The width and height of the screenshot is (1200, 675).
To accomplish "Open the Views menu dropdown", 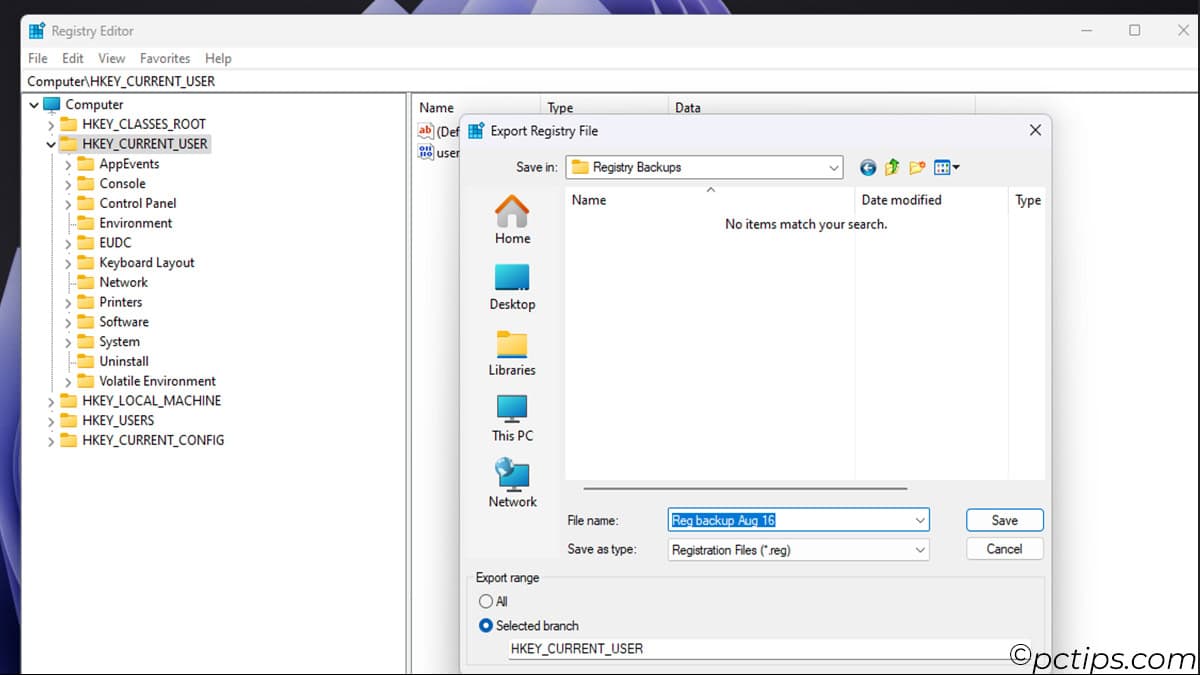I will 945,167.
